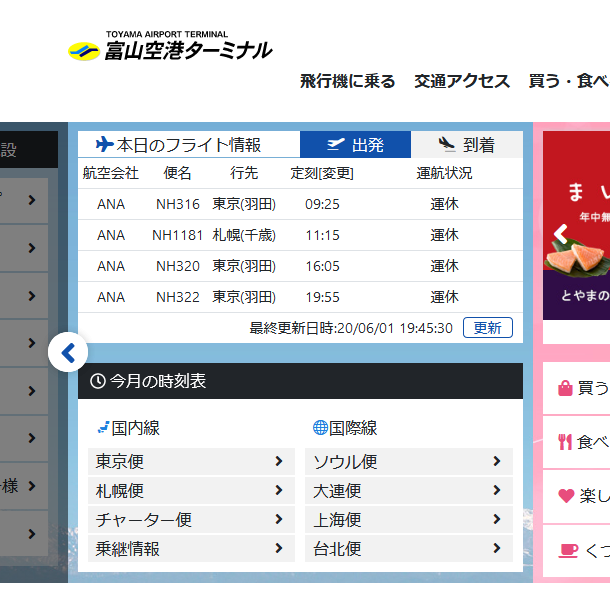
Task: Click the coffee cup くつ icon
Action: click(568, 551)
